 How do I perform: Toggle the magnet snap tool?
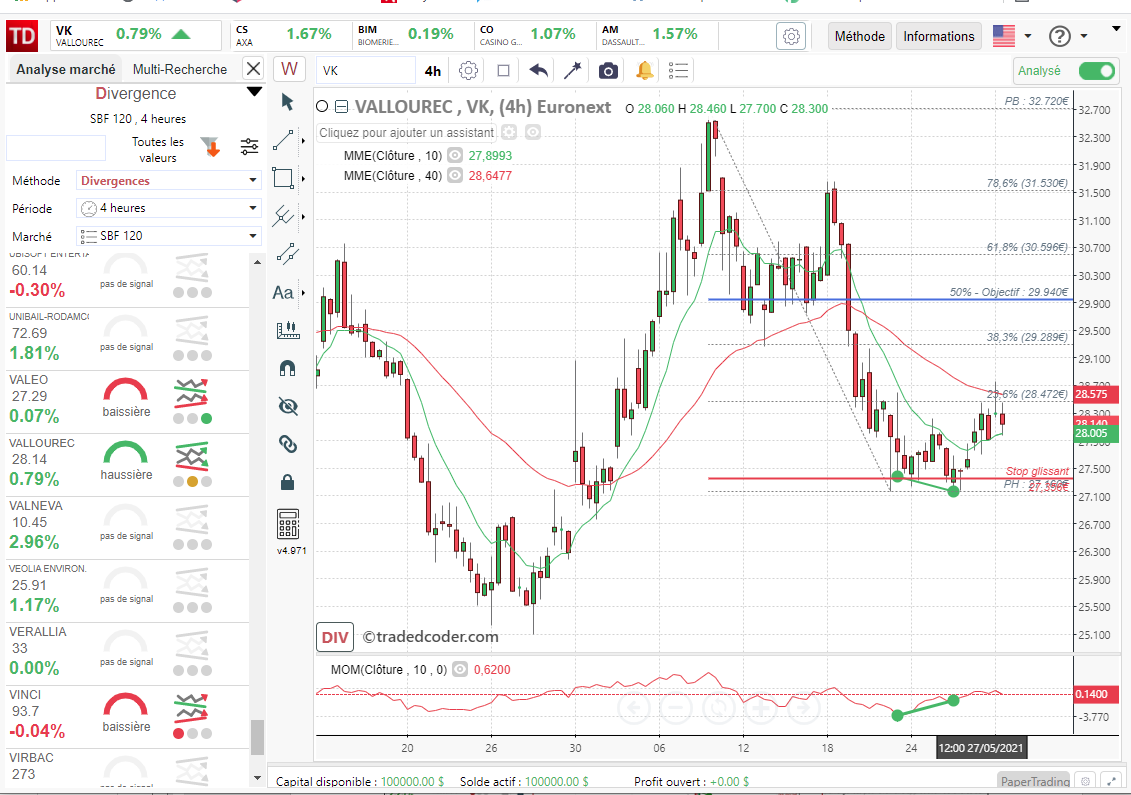(x=288, y=368)
